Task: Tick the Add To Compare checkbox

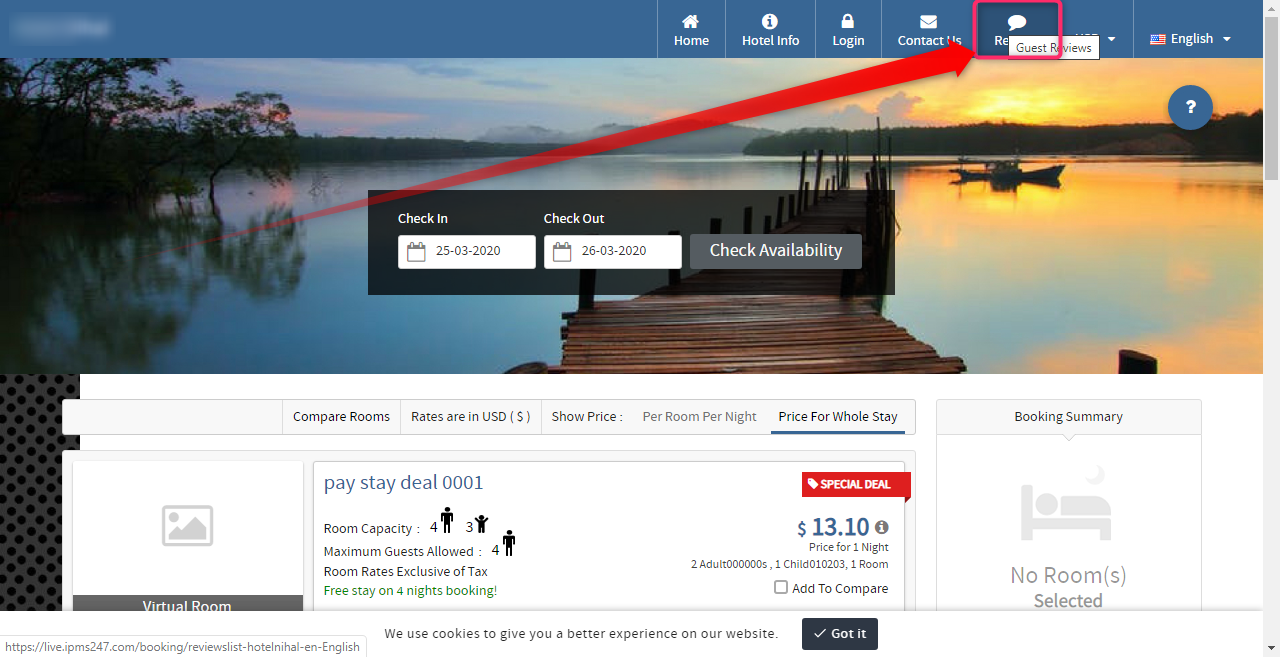Action: pos(781,588)
